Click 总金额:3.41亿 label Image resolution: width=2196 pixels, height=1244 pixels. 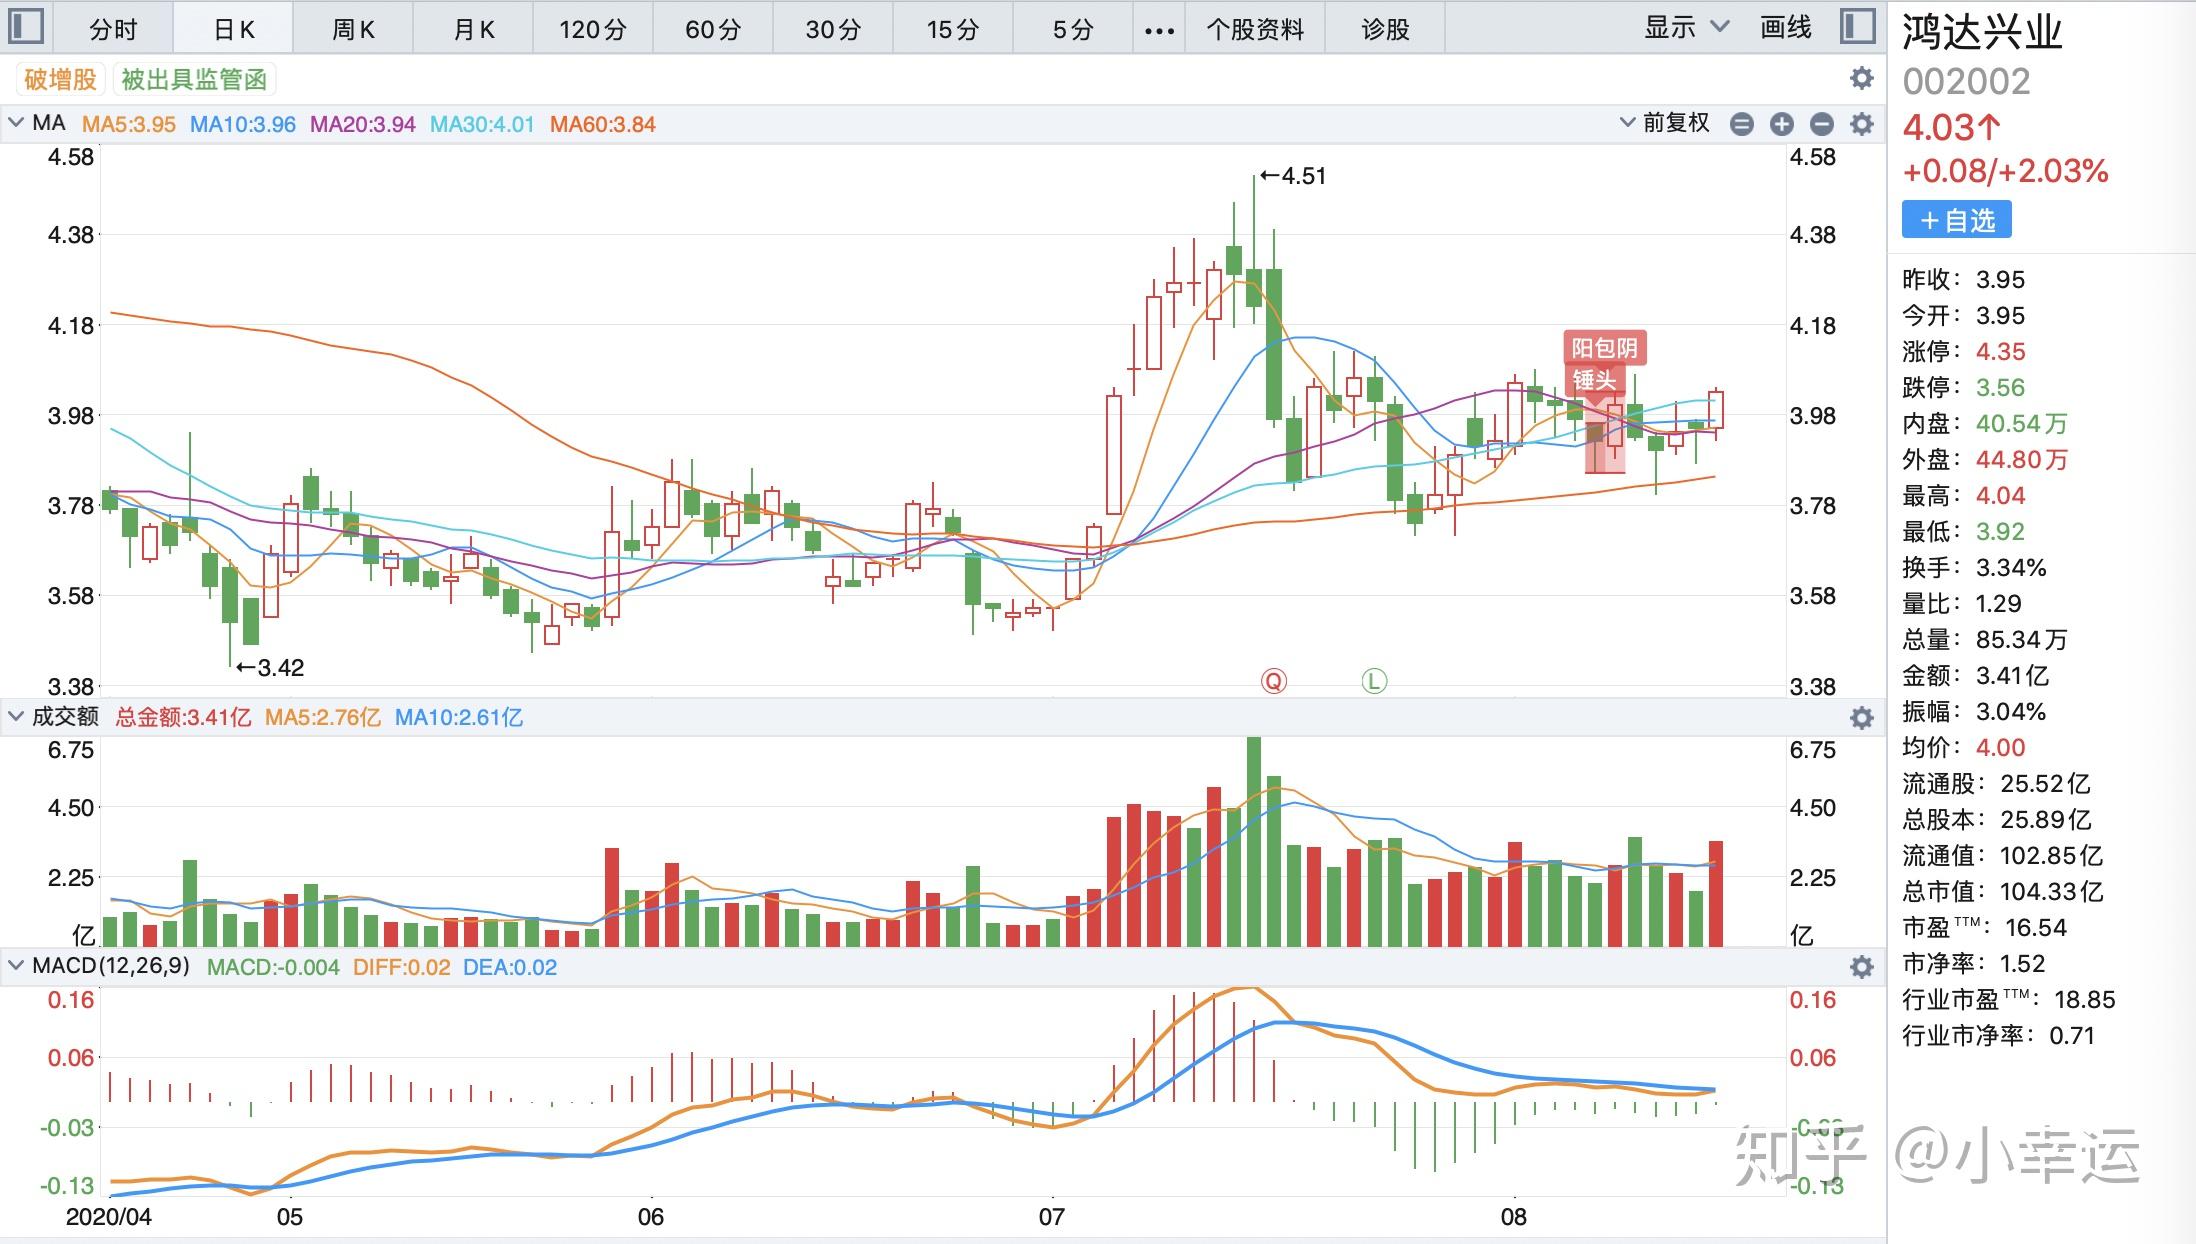tap(183, 717)
